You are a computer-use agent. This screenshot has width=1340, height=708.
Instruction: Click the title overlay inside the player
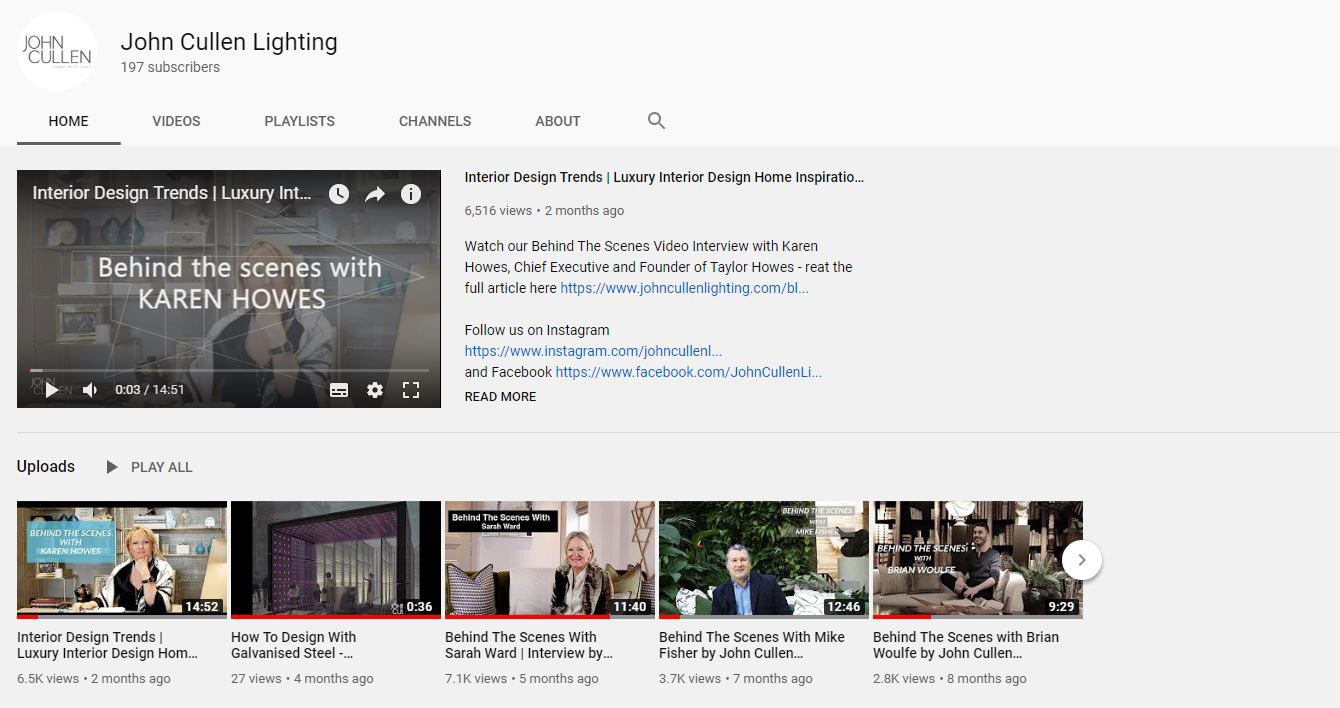coord(172,193)
